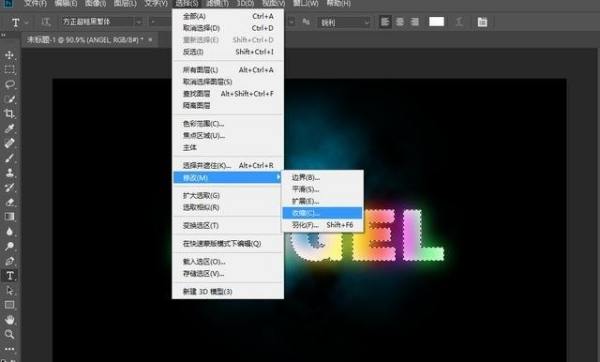Choose 扩展(E)... in Modify submenu

click(322, 201)
